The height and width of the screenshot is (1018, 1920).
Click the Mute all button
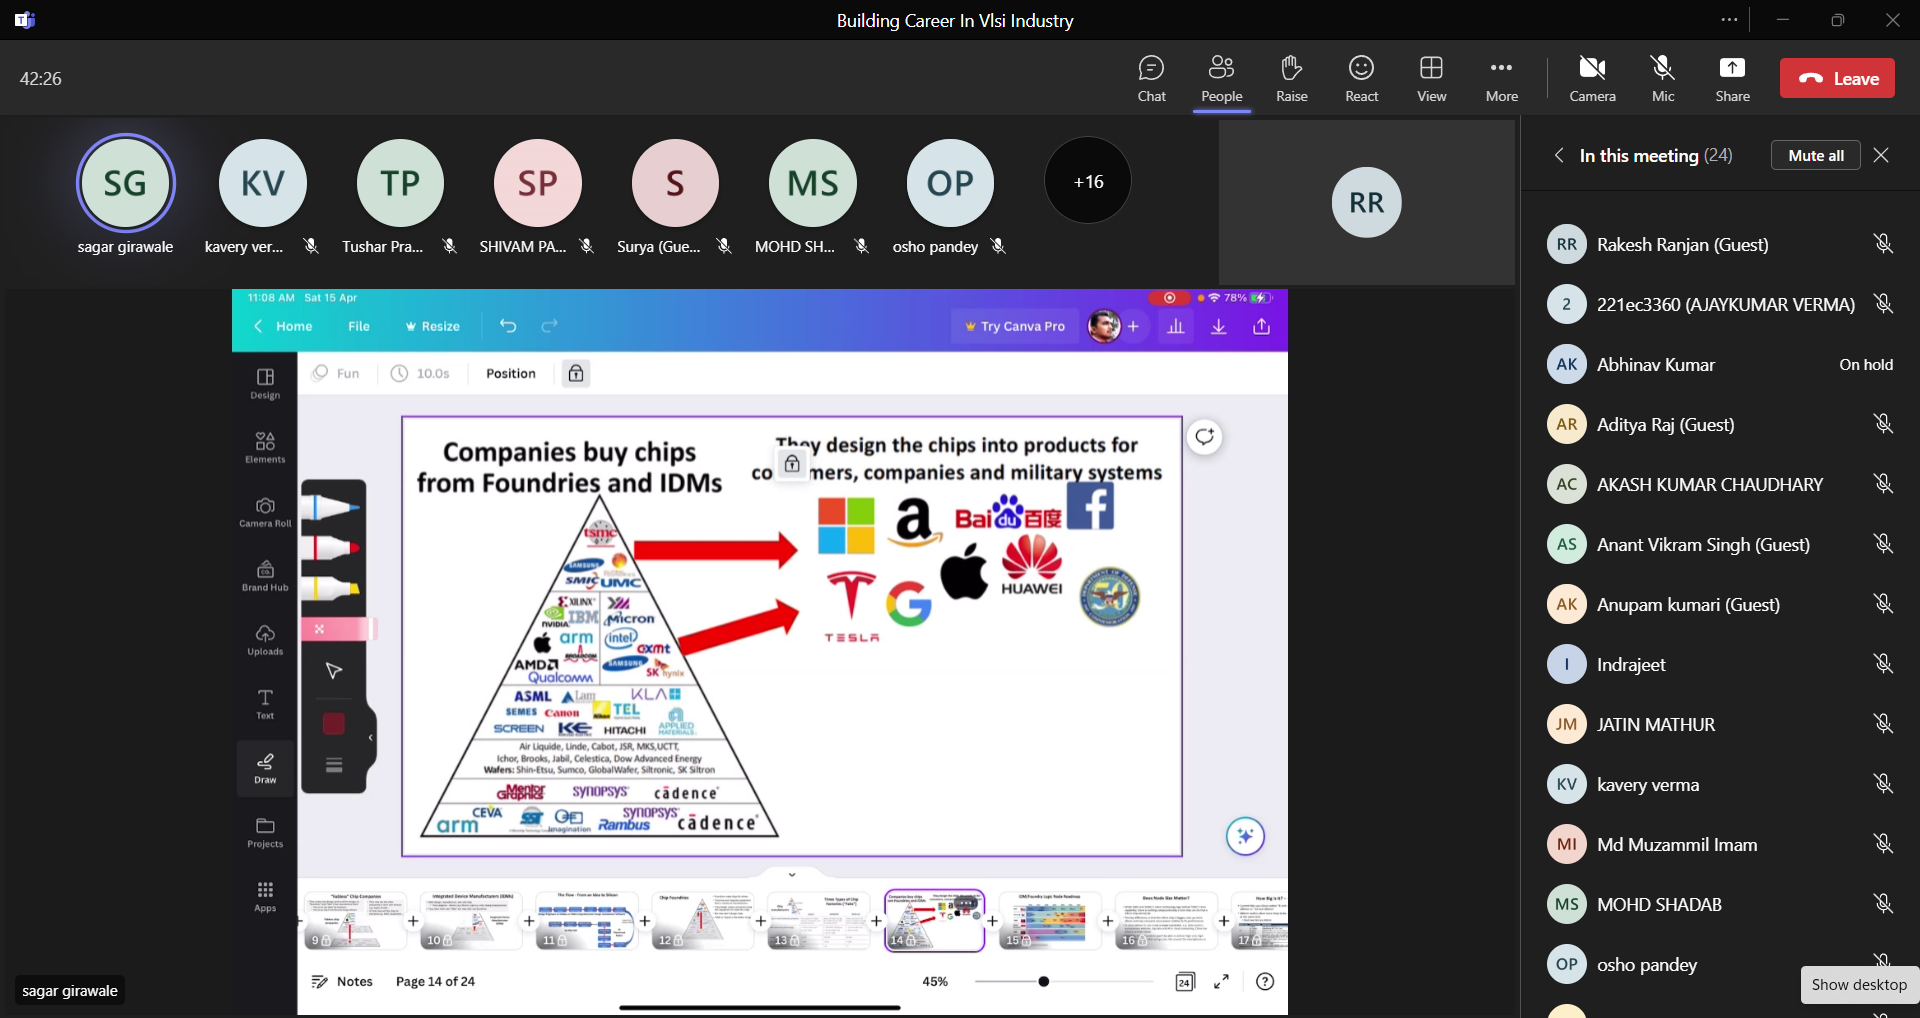coord(1815,155)
